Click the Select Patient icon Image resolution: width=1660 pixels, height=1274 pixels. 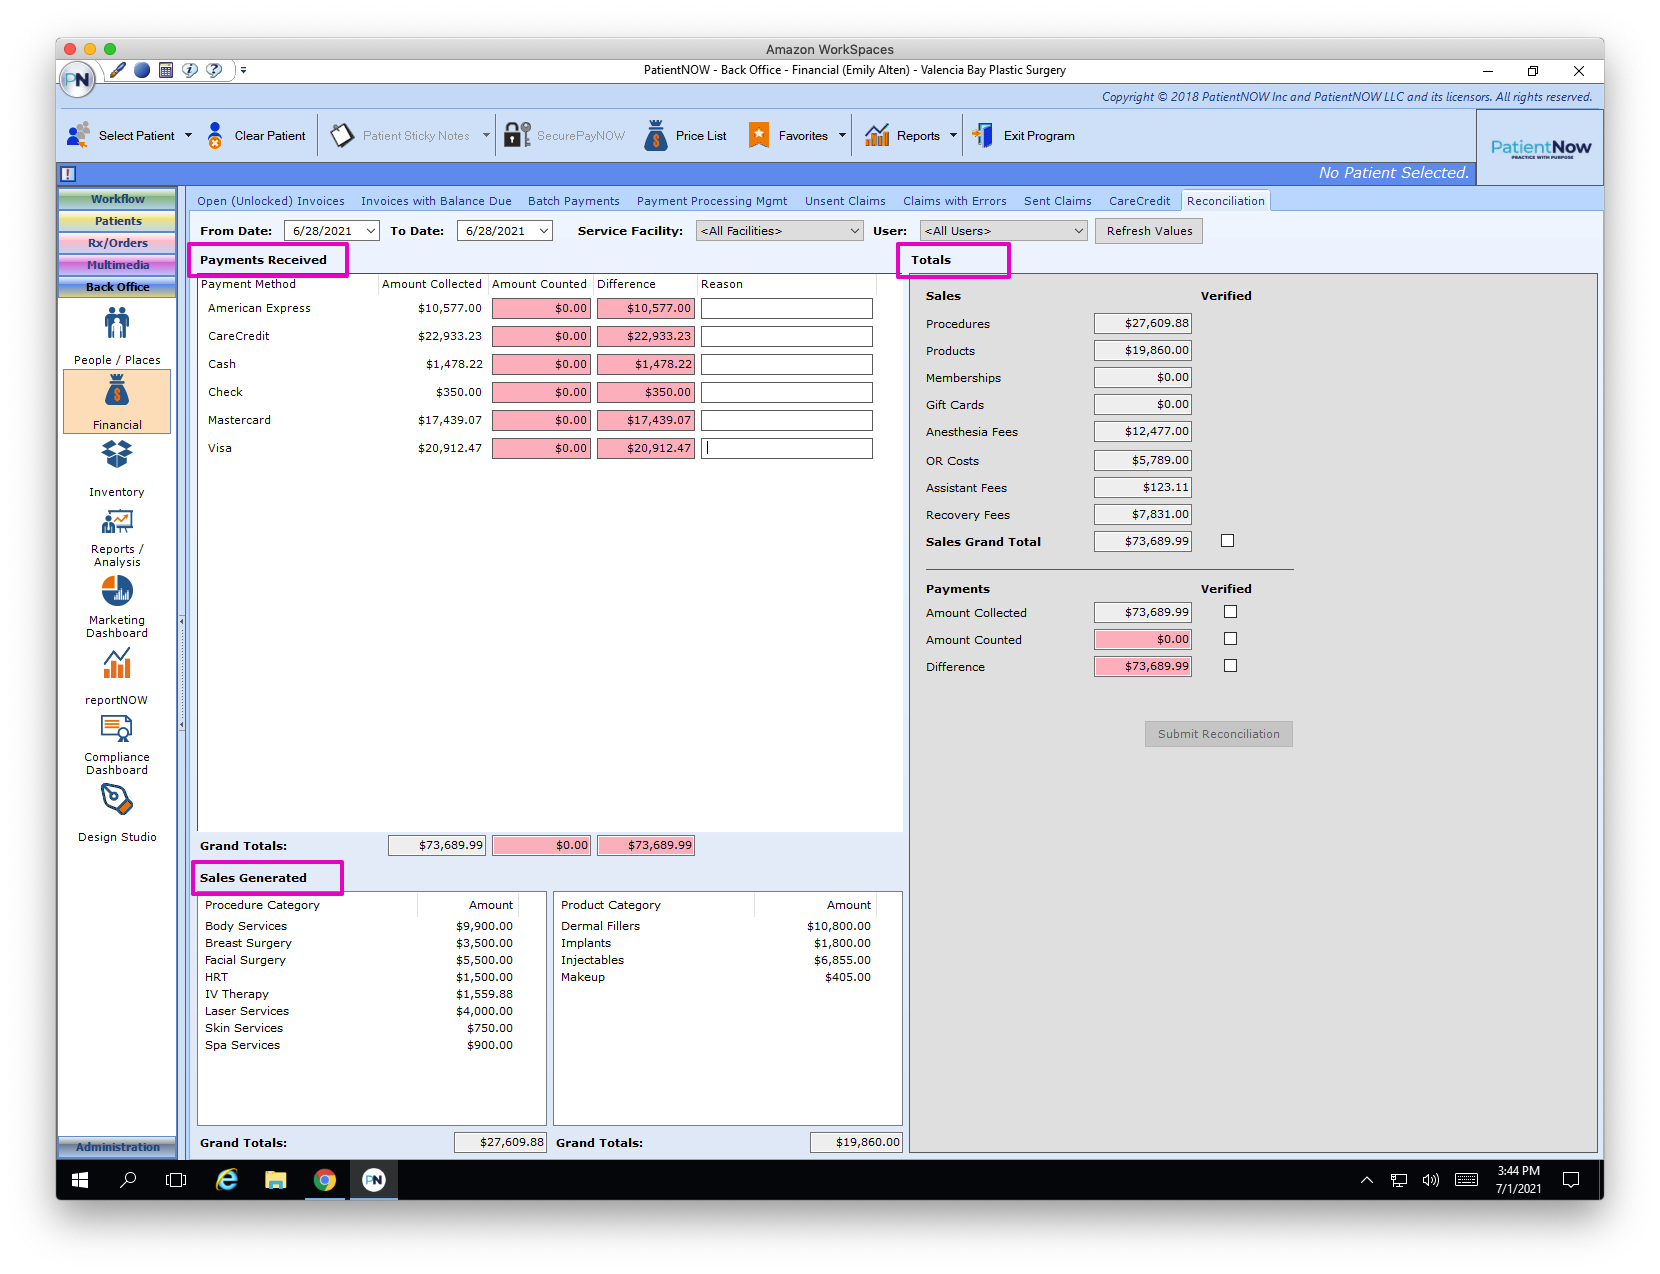pos(78,135)
